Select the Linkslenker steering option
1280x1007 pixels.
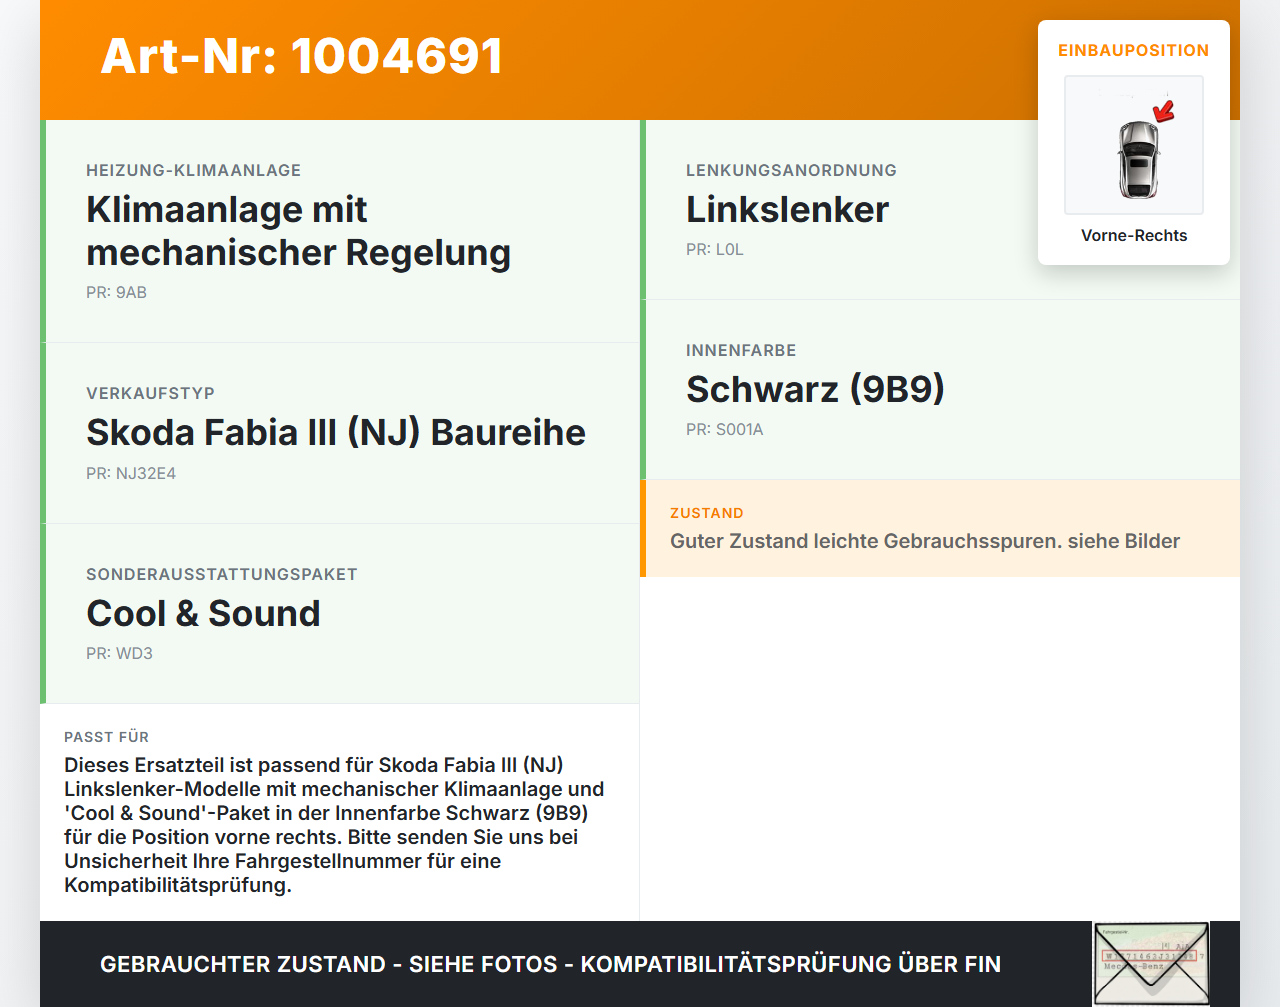coord(787,209)
